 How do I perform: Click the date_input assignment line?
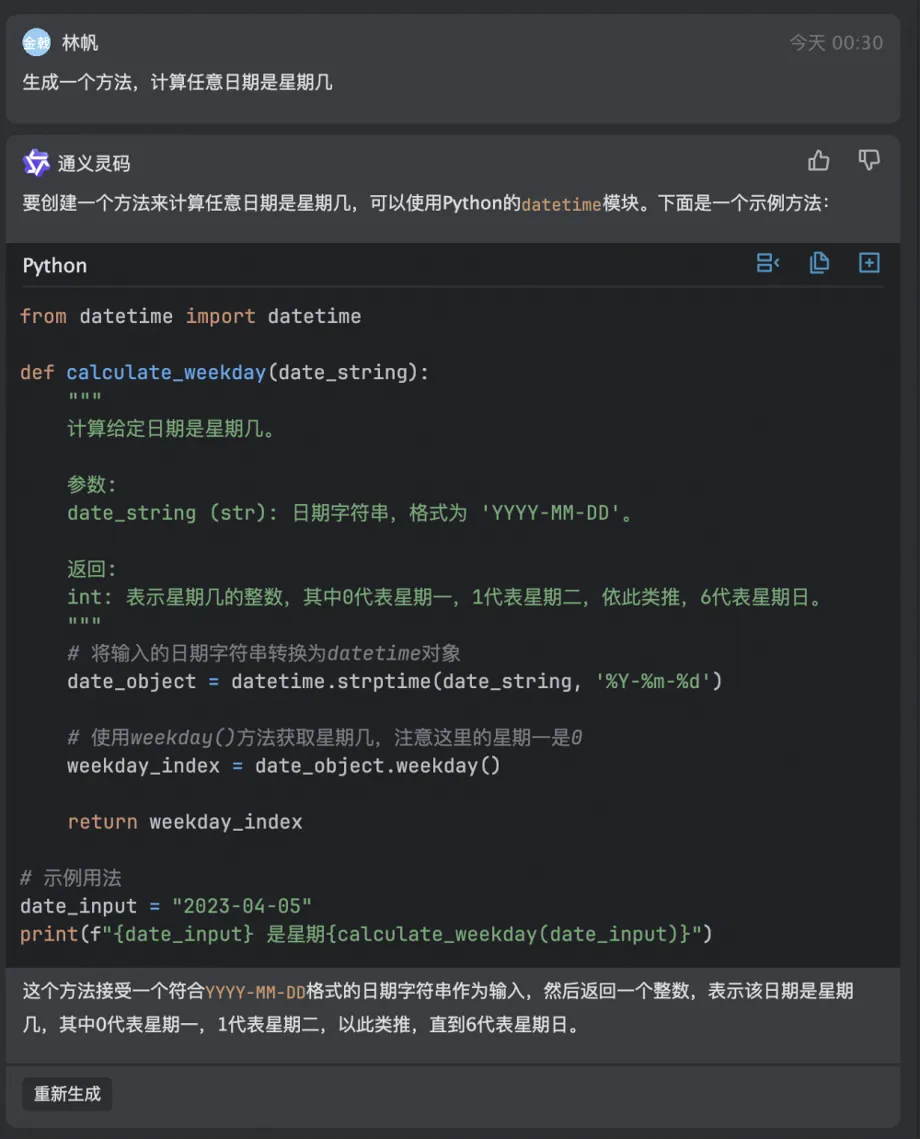(166, 906)
